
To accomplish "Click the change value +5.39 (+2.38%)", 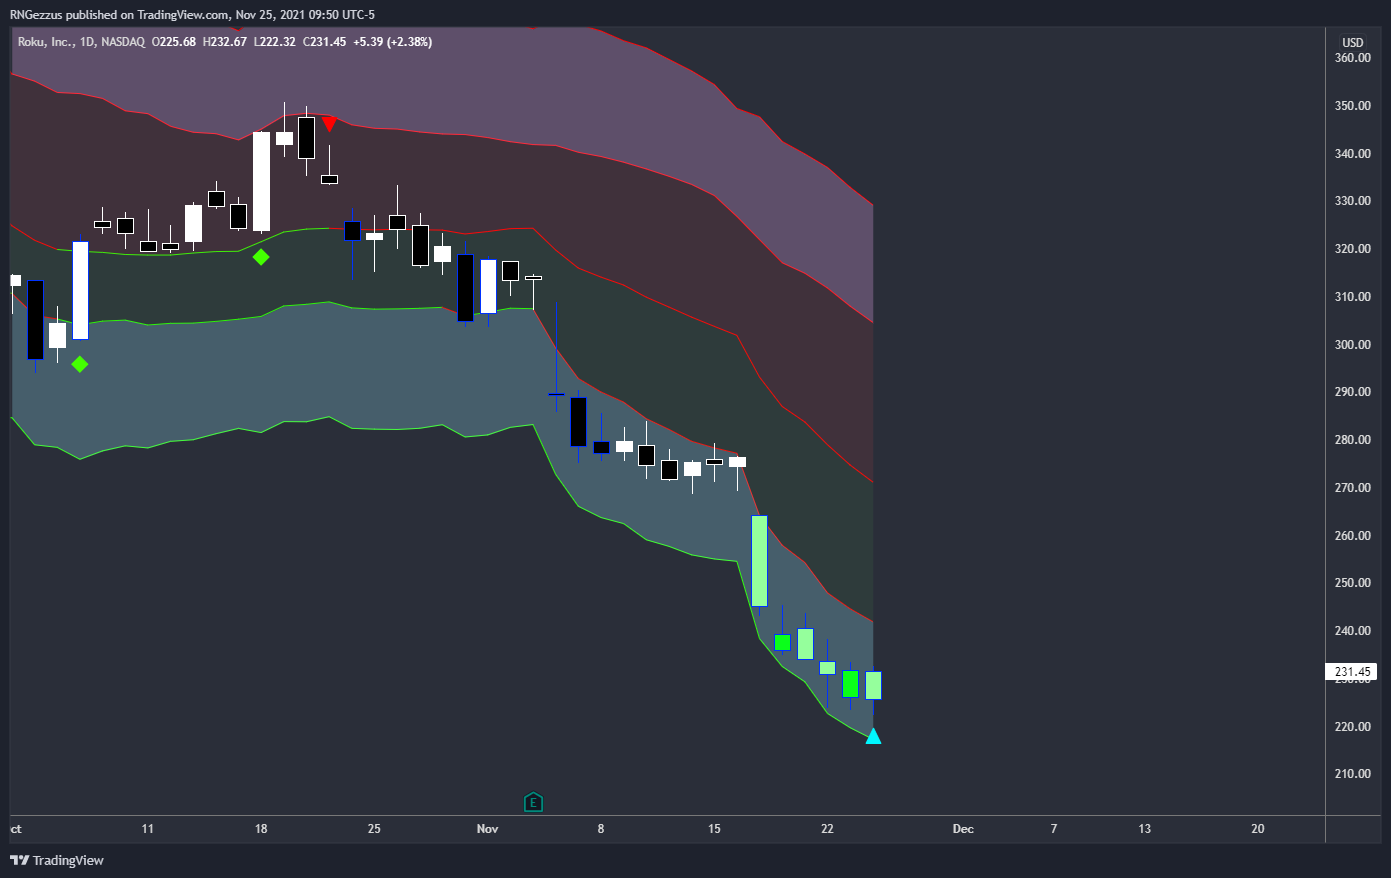I will 393,42.
